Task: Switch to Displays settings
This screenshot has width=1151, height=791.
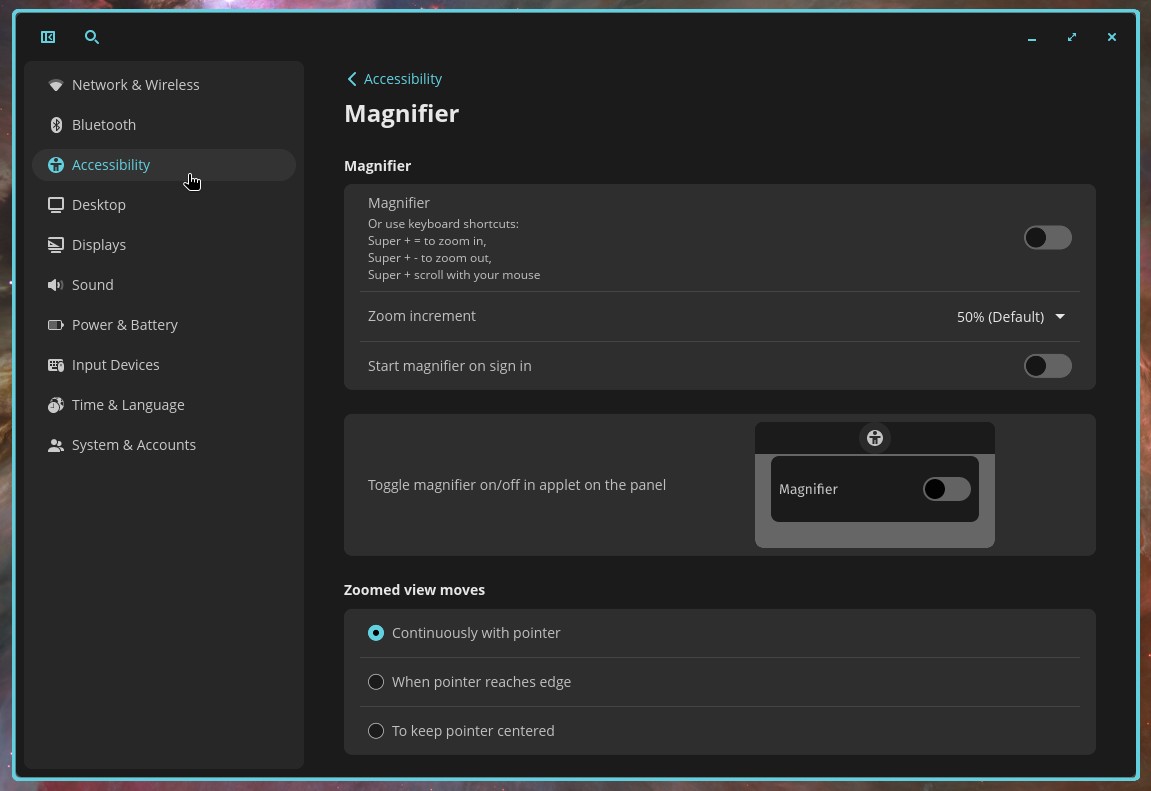Action: click(164, 245)
